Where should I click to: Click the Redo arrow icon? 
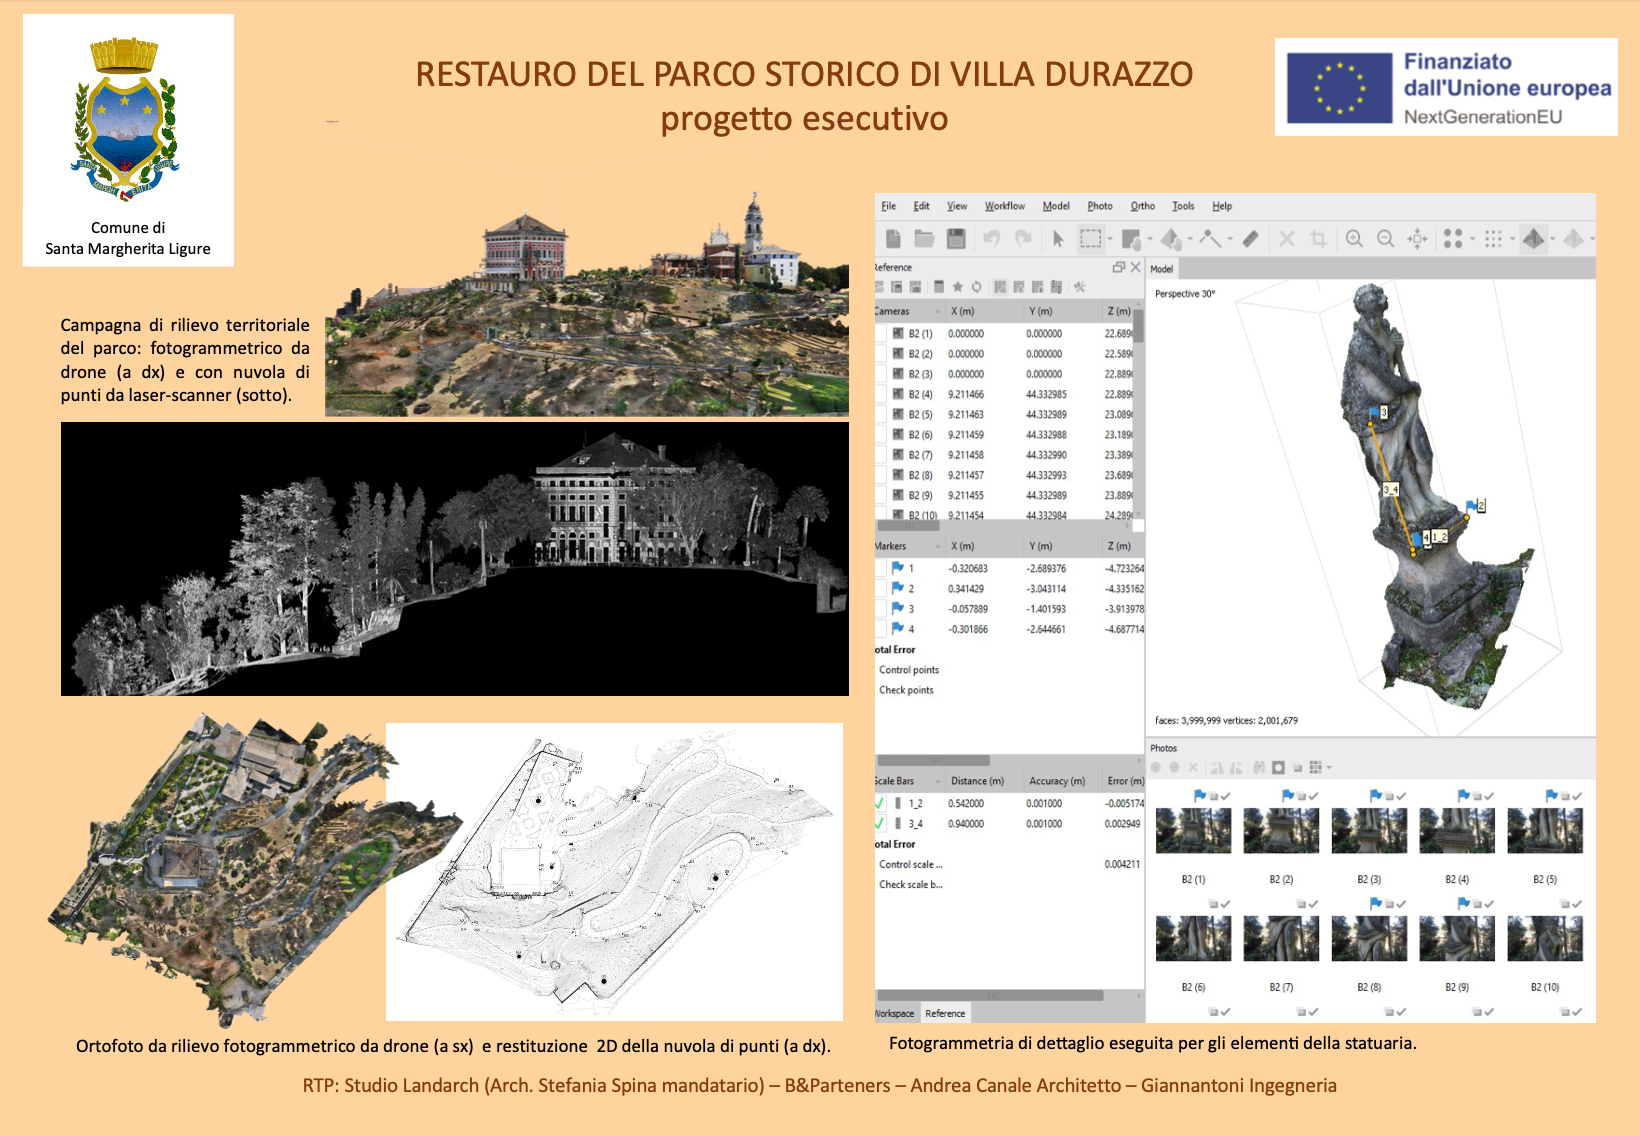pos(1023,238)
